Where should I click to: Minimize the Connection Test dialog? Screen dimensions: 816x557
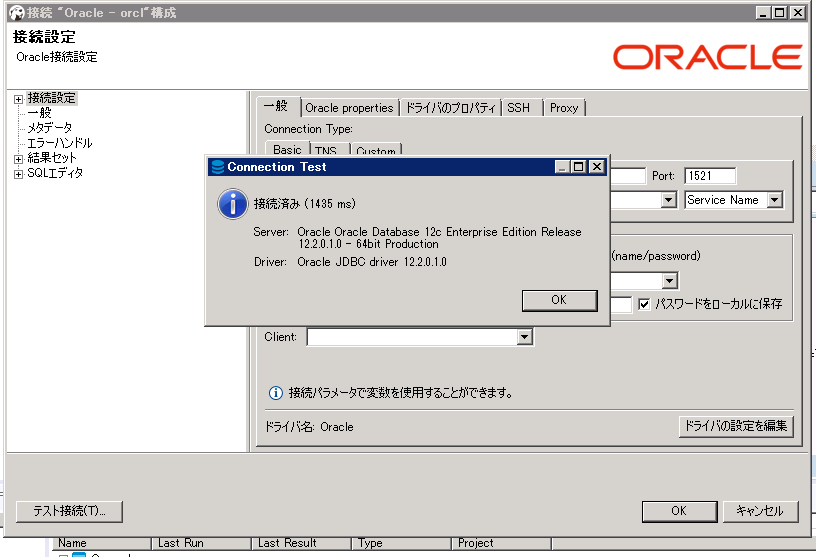562,167
